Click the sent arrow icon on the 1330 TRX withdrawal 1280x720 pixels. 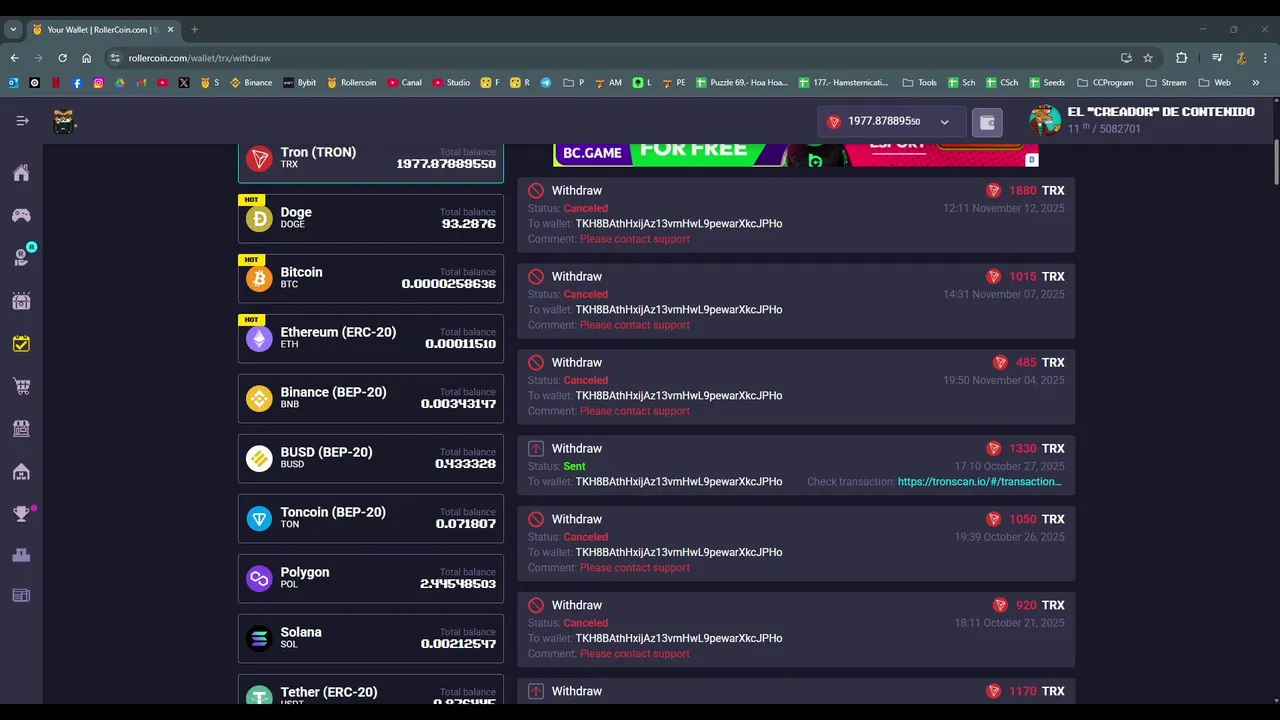[x=536, y=448]
